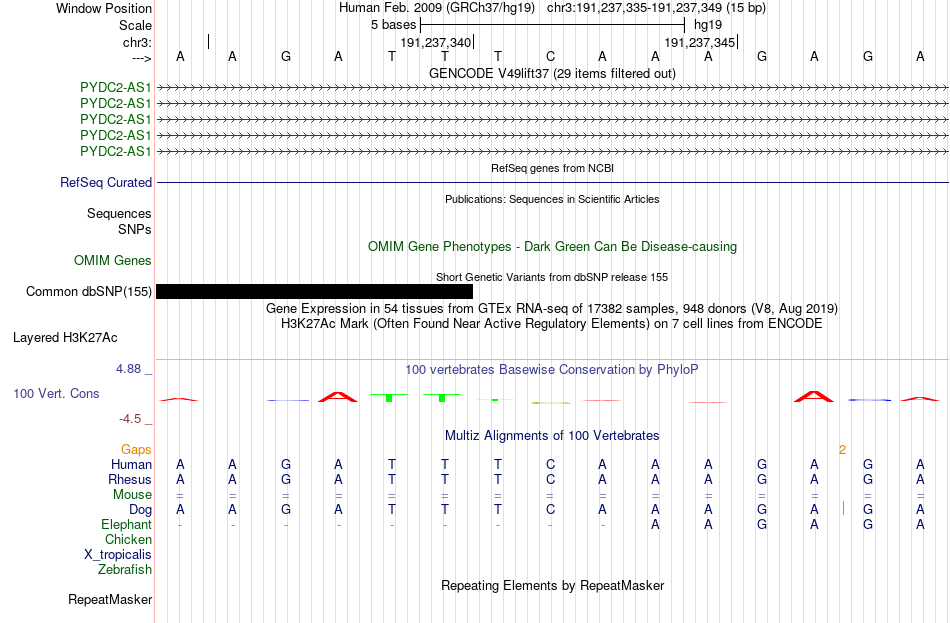Click the 5 bases scale bar line

tap(553, 25)
